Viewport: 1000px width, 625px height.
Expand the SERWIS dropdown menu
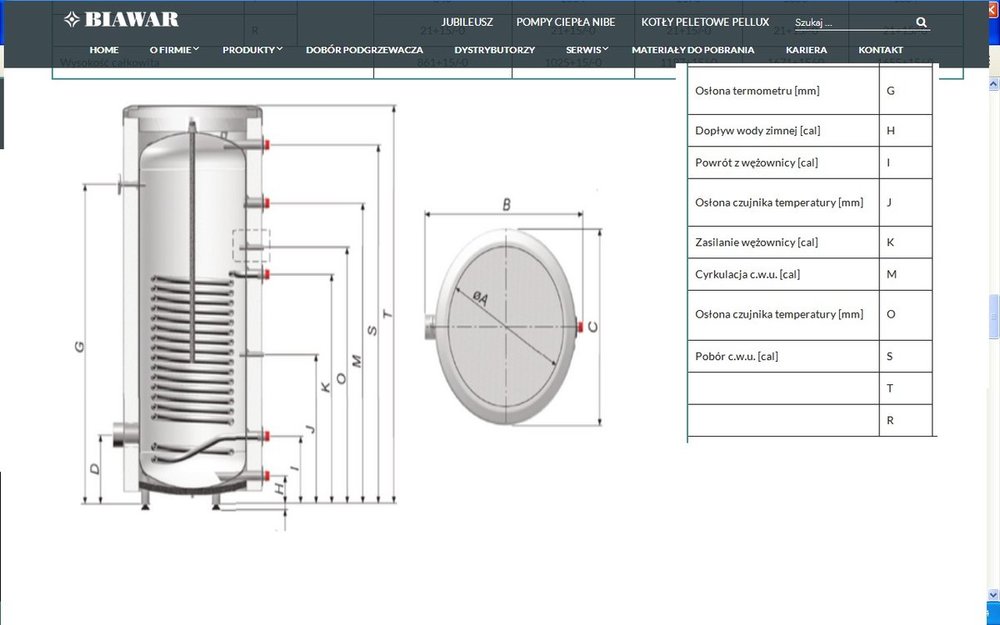coord(587,50)
